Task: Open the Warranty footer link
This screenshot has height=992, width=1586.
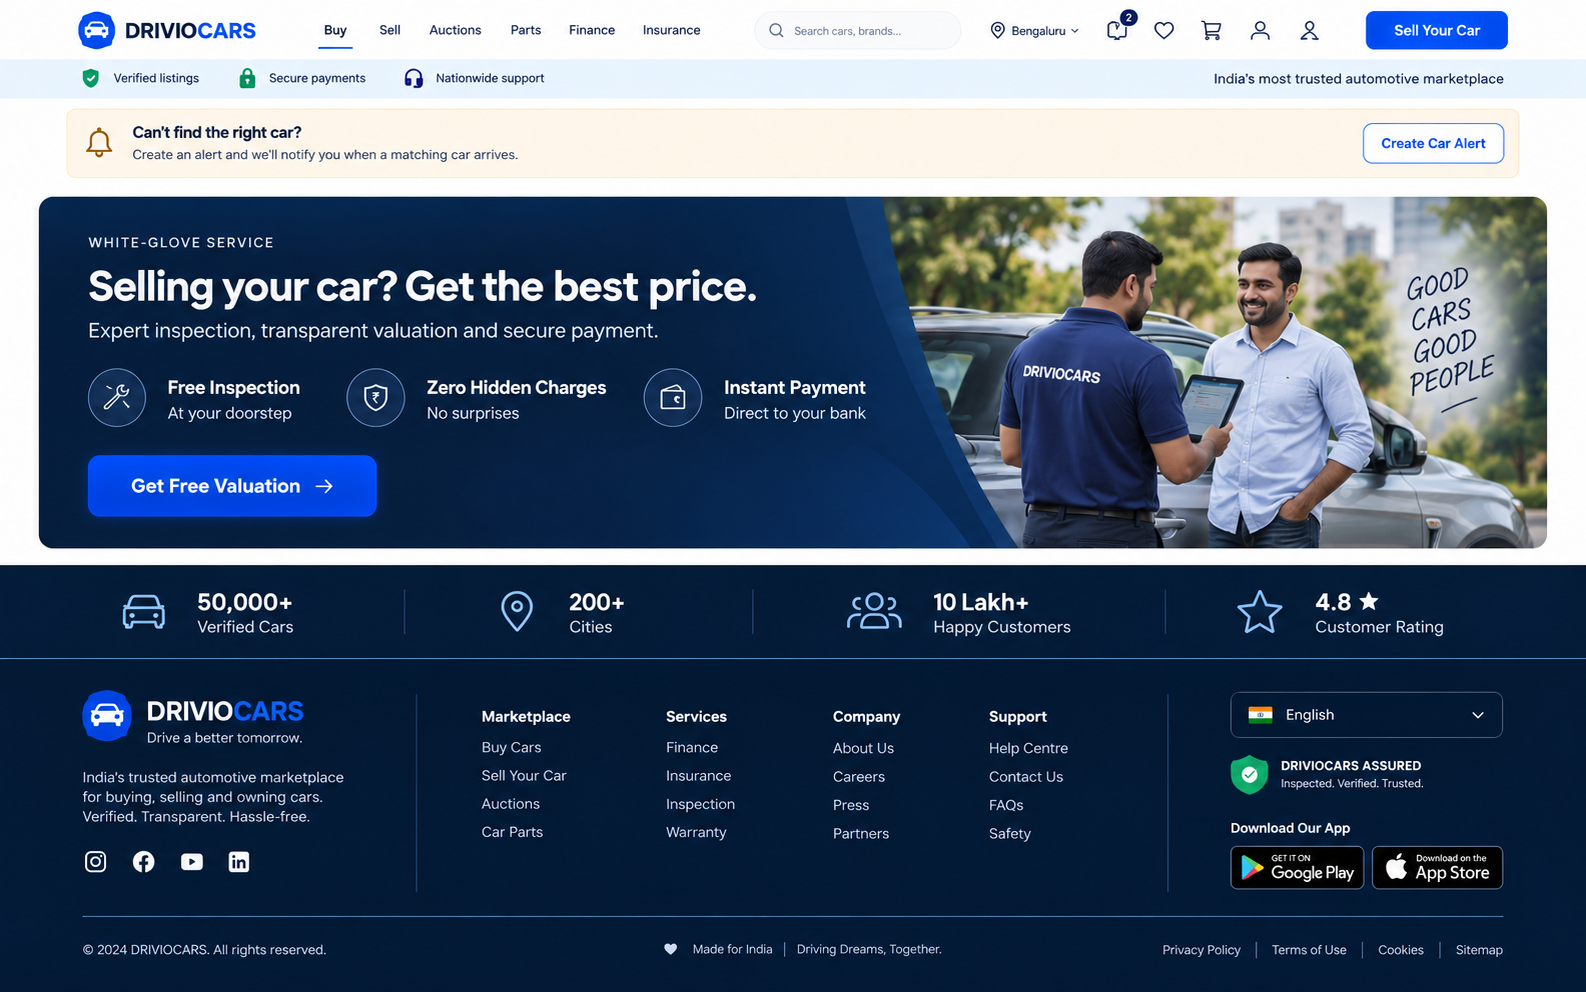Action: coord(696,832)
